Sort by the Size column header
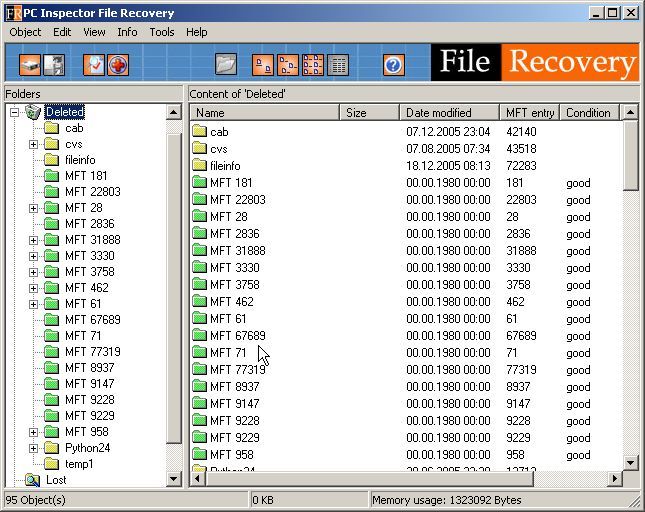This screenshot has height=512, width=645. (369, 113)
